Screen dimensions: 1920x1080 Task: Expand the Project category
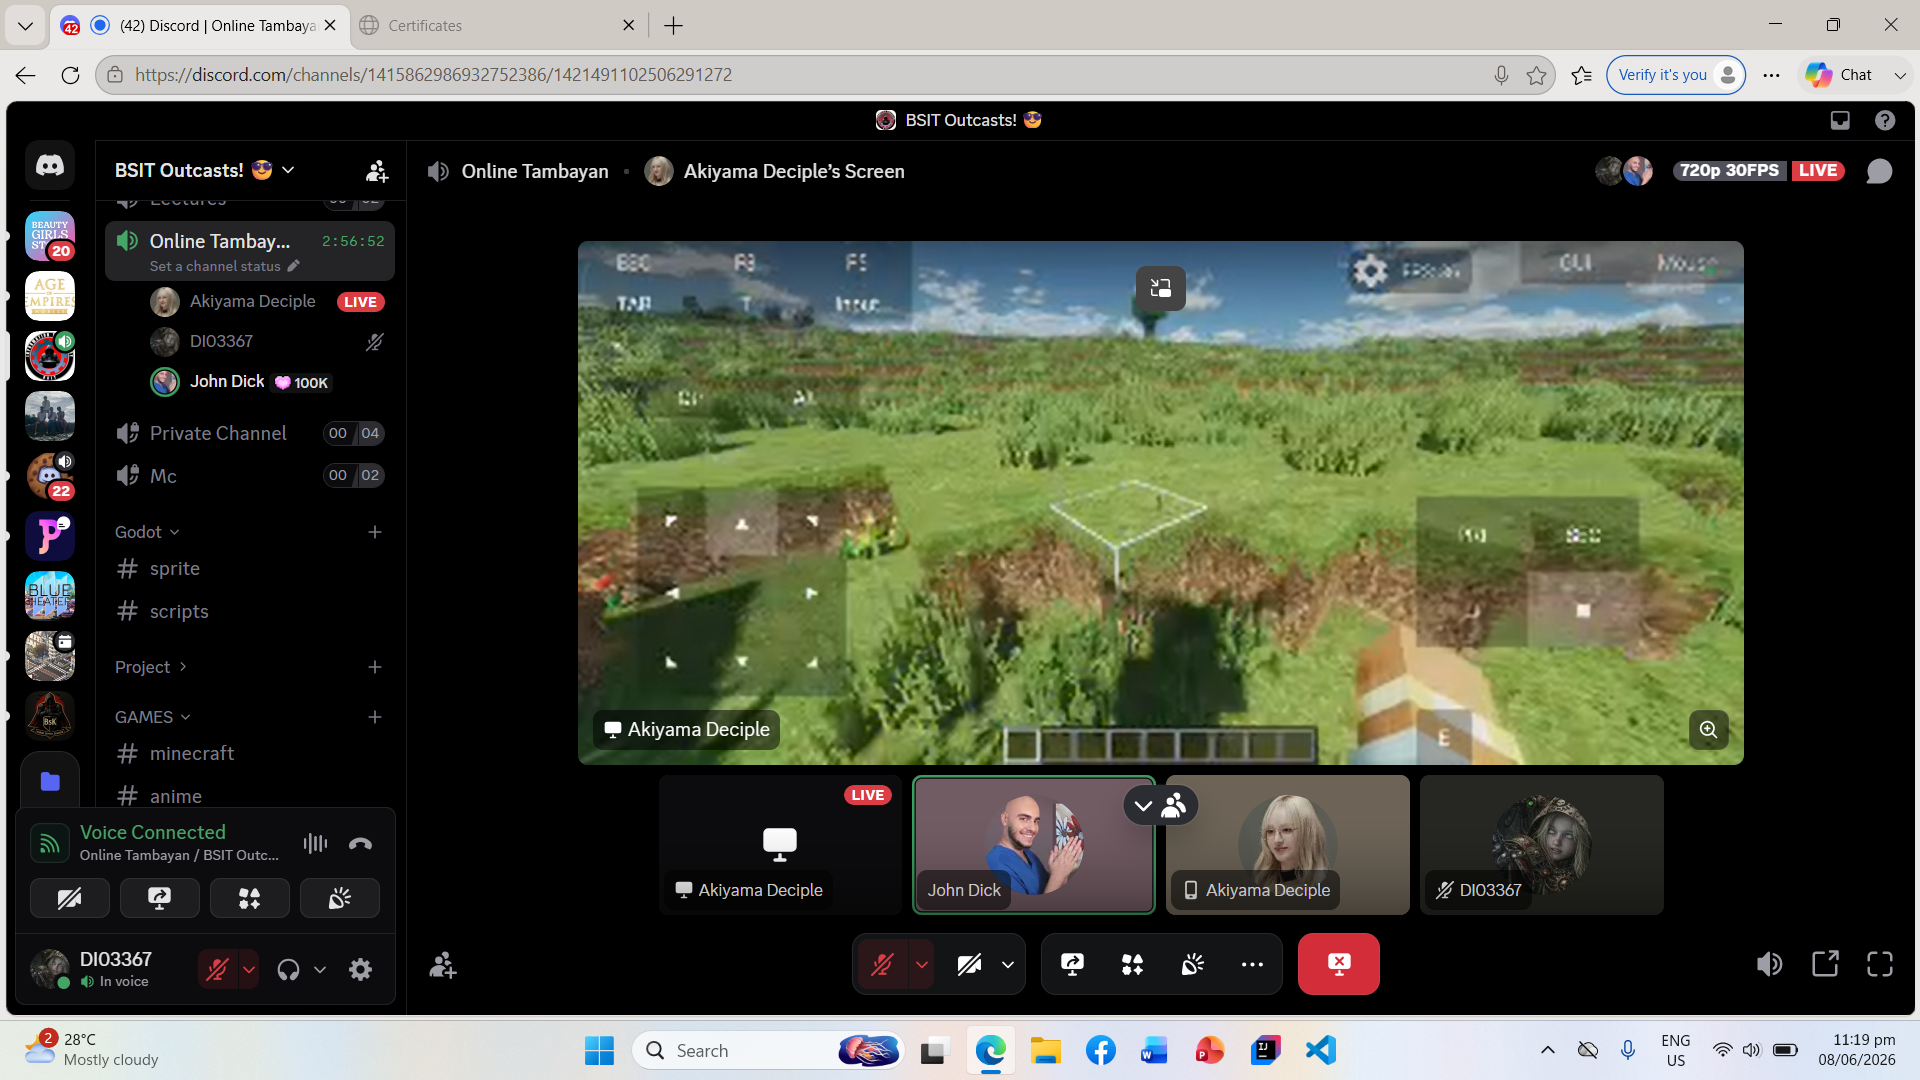151,667
